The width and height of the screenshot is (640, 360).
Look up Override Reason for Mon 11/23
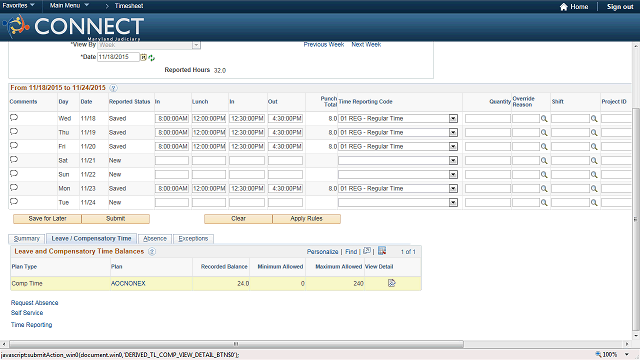point(544,189)
